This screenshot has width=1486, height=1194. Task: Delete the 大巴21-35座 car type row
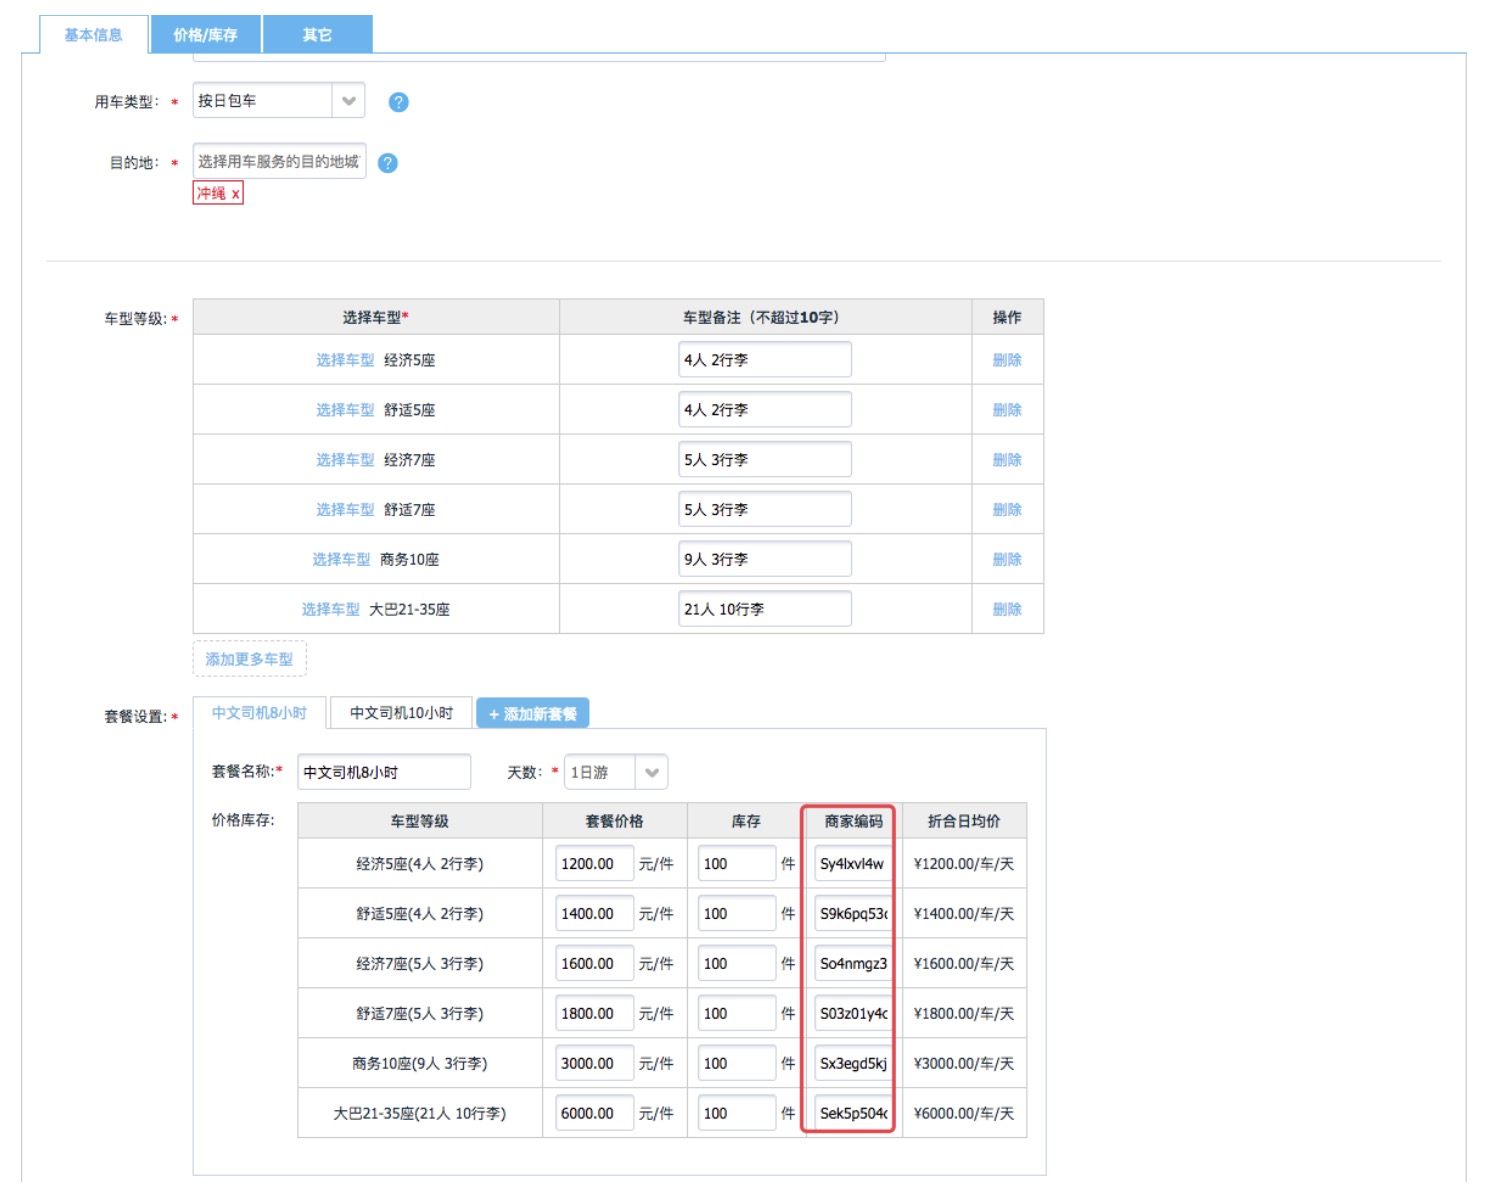[1006, 609]
